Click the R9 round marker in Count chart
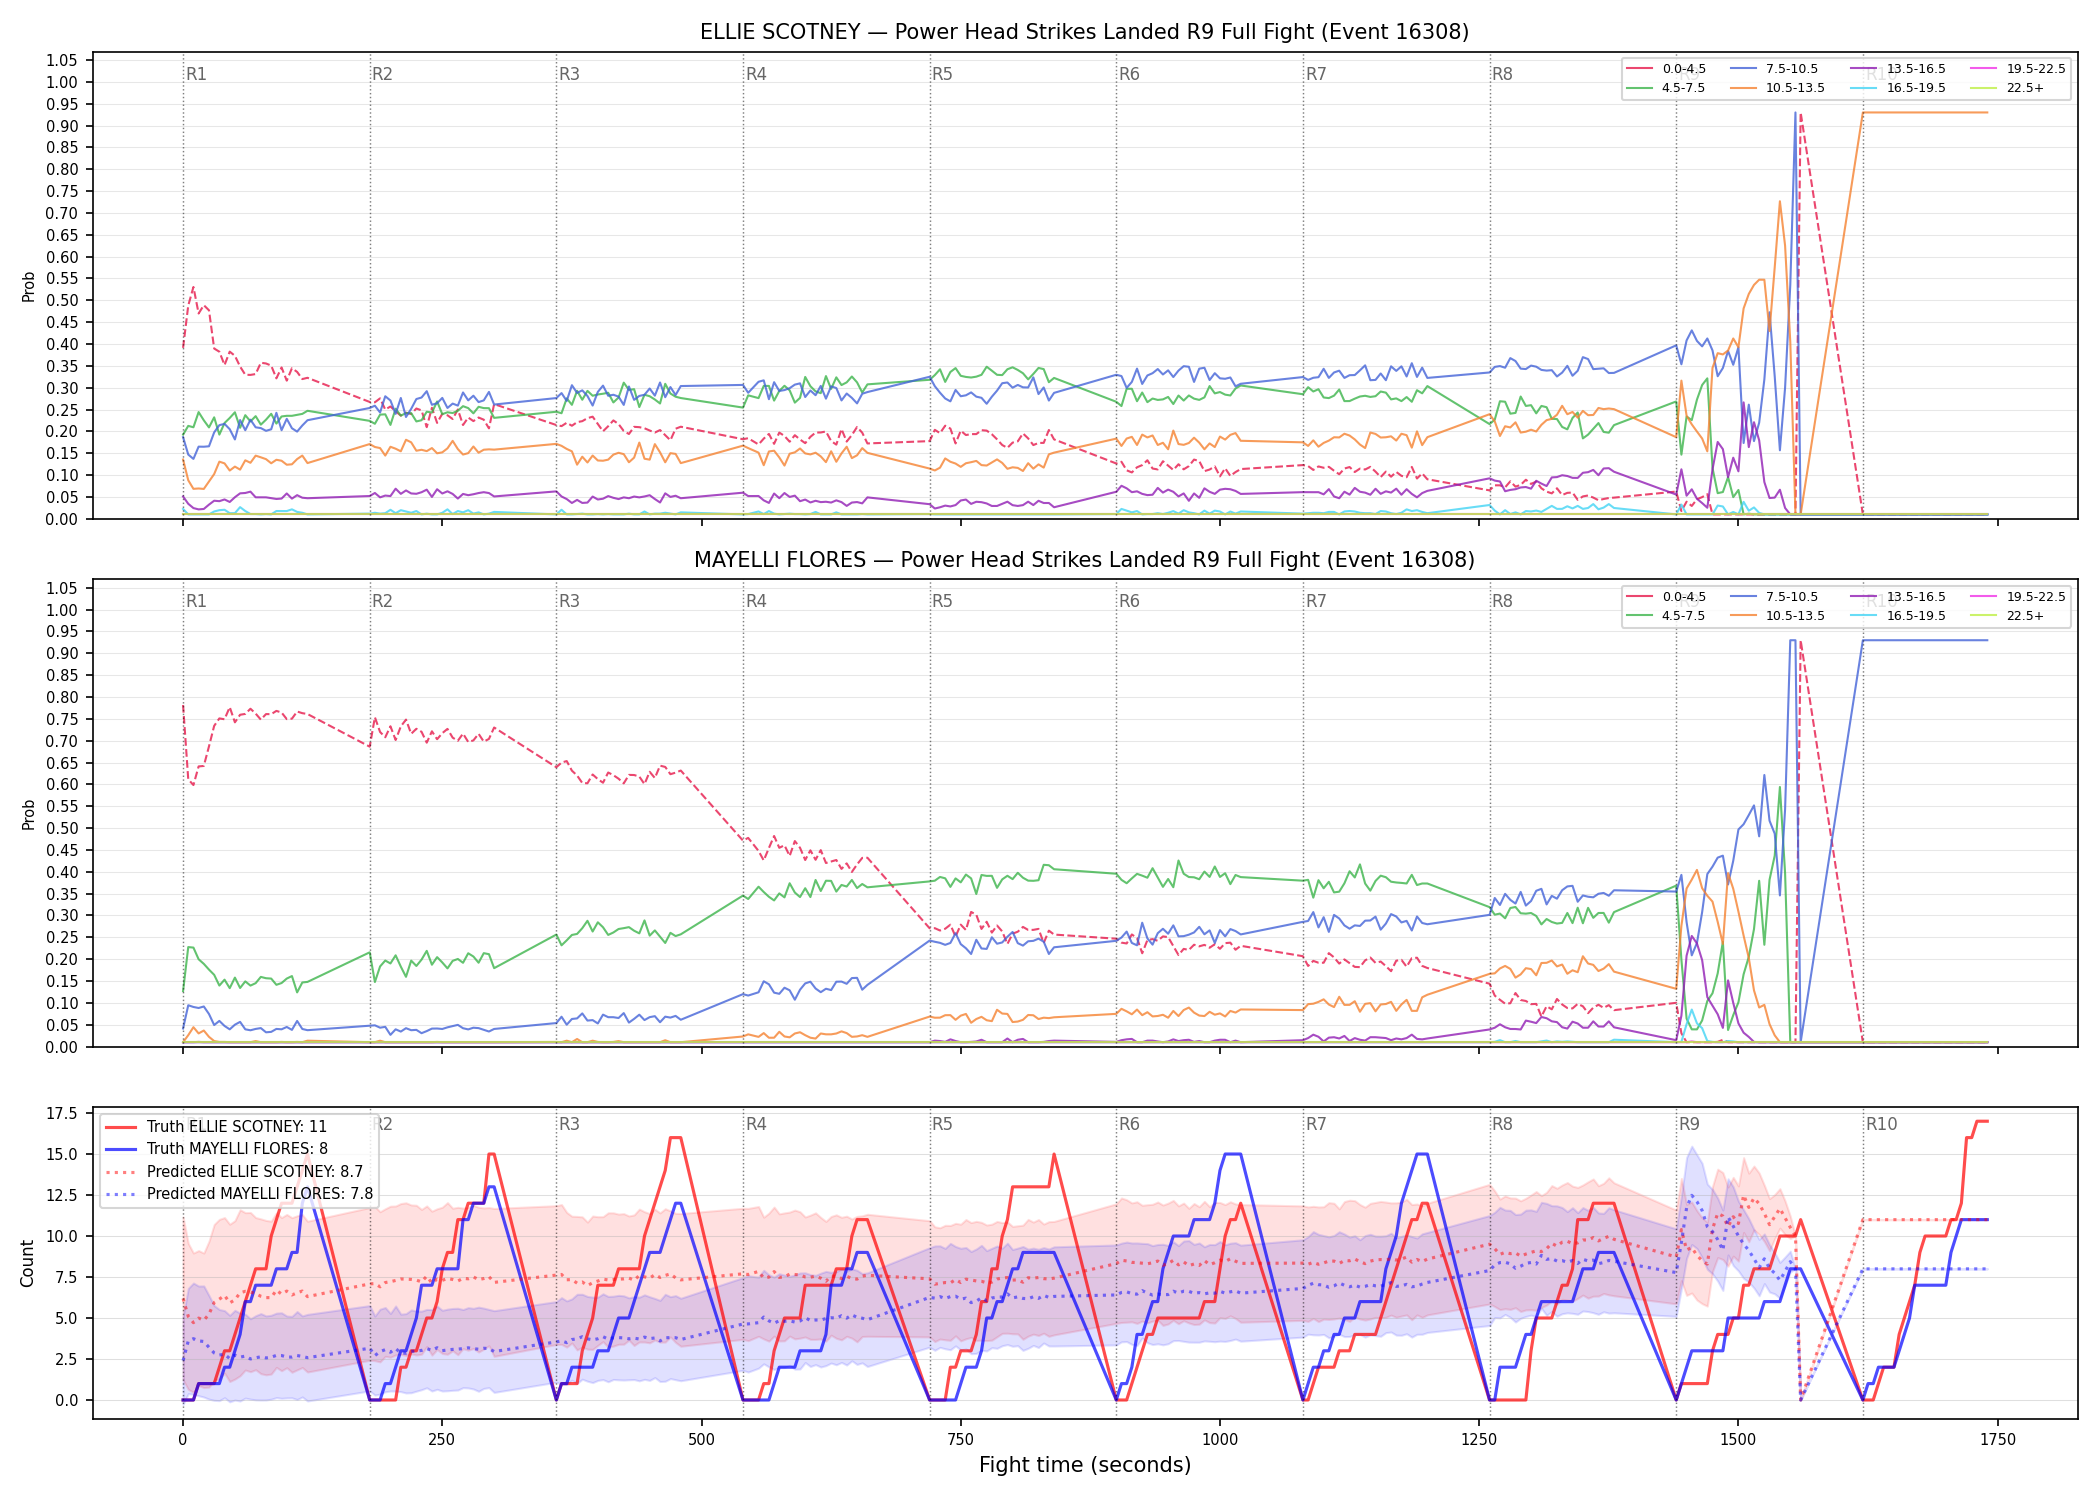The image size is (2100, 1500). coord(1689,1124)
